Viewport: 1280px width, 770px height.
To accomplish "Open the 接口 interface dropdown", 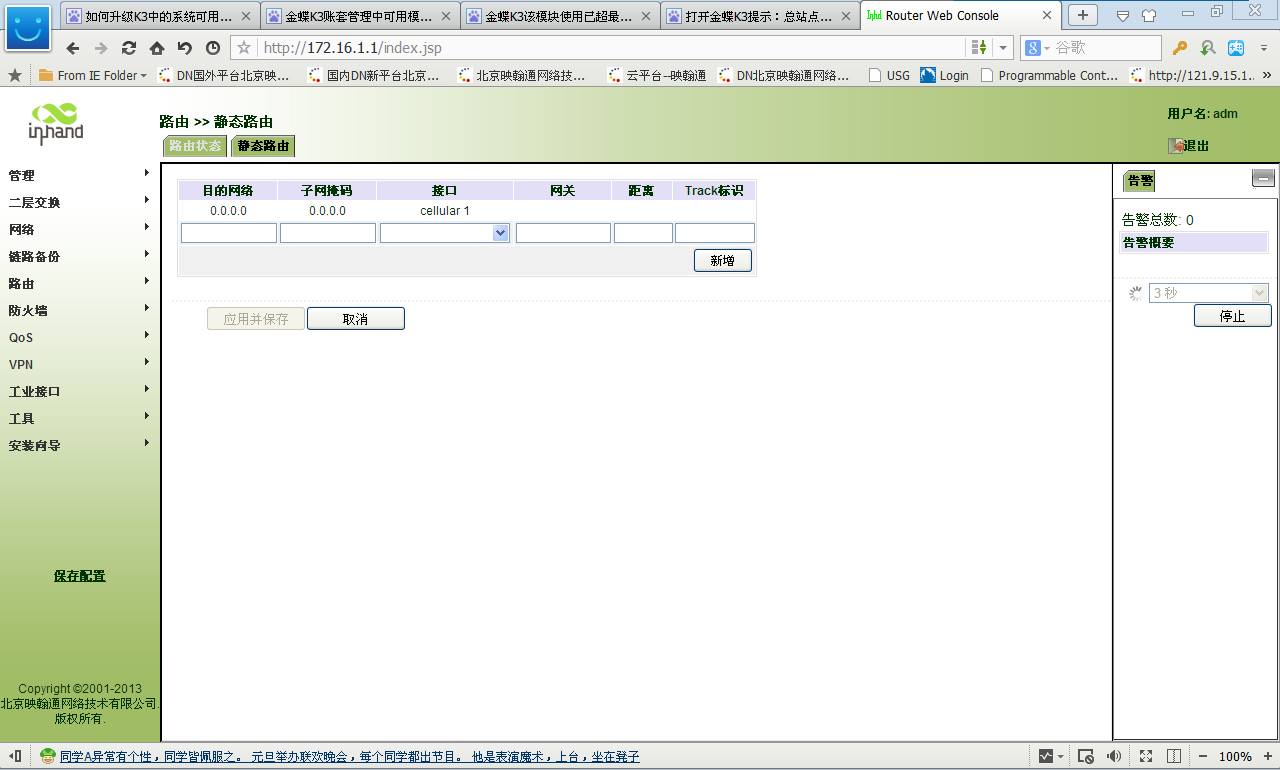I will pos(445,233).
